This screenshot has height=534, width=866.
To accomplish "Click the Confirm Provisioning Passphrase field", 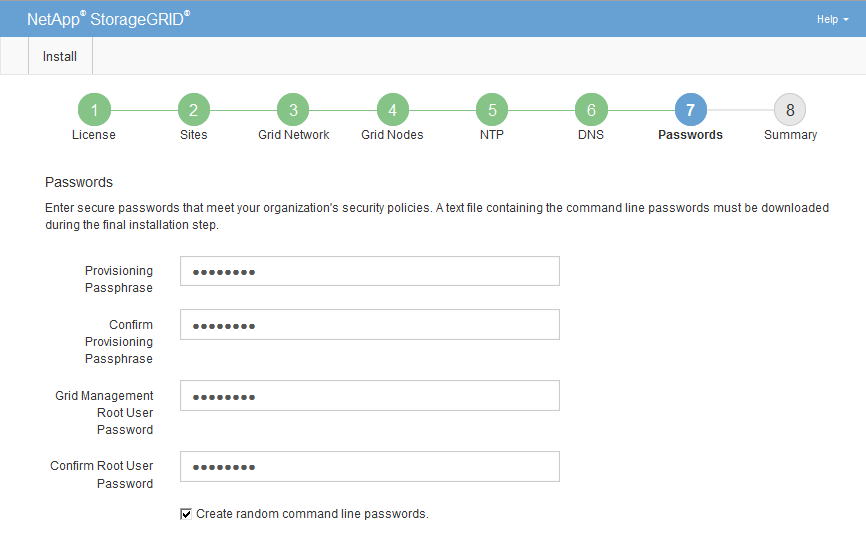I will [369, 325].
